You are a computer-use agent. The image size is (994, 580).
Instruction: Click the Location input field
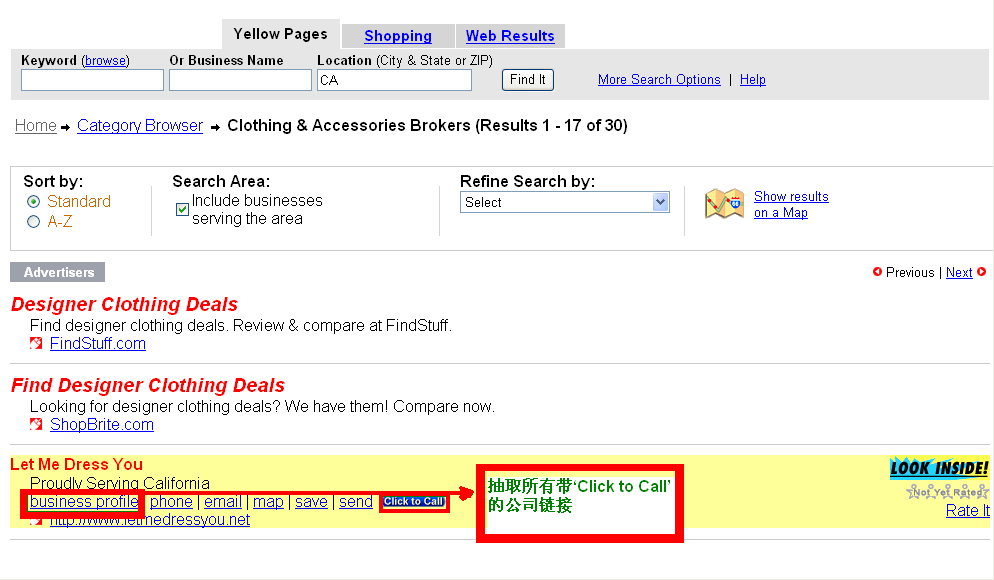pos(394,80)
